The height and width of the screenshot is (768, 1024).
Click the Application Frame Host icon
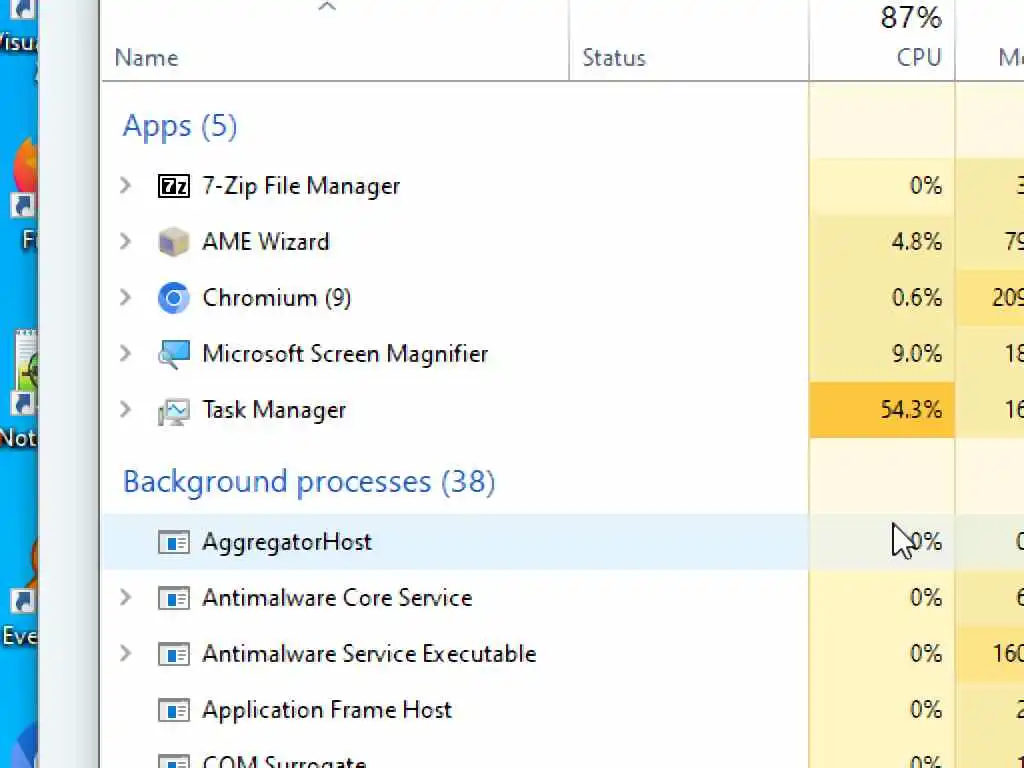(x=174, y=710)
